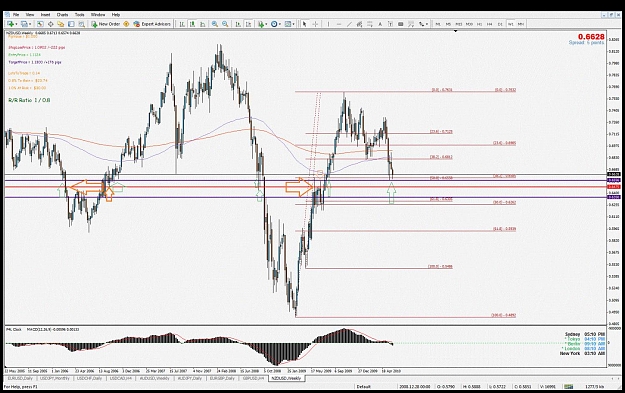
Task: Set timeframe to D1
Action: coord(500,24)
